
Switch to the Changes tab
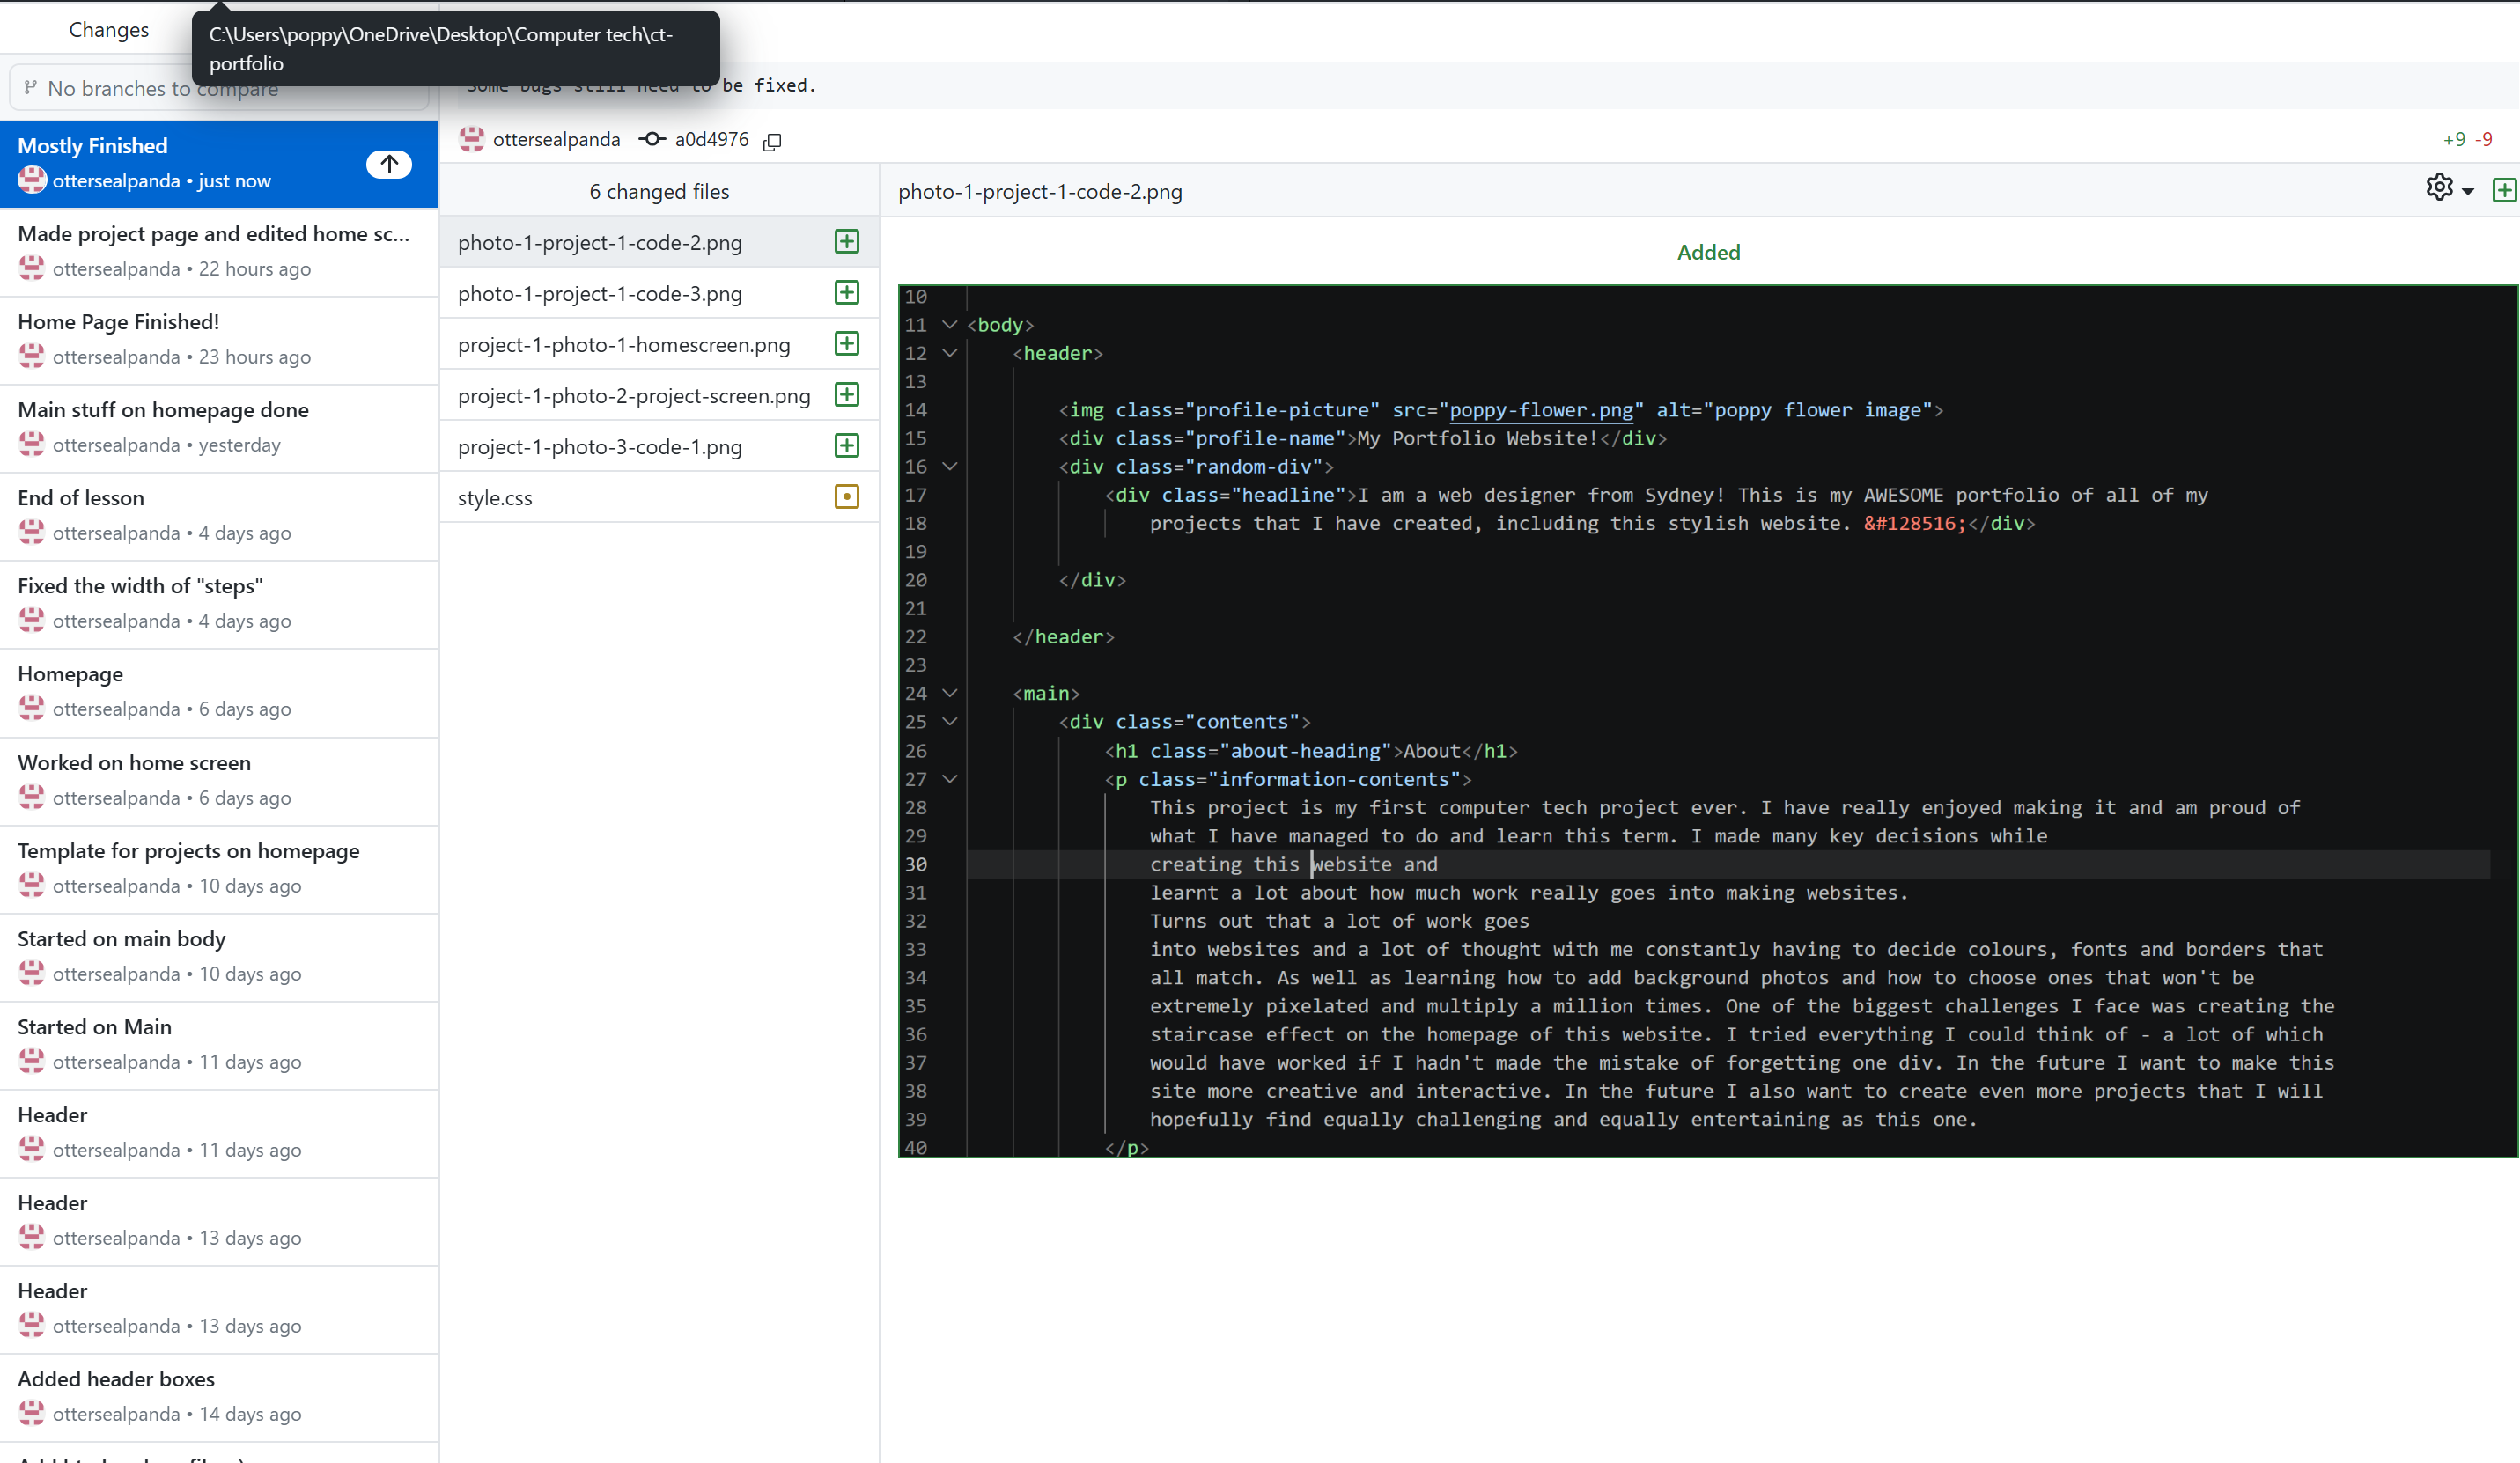click(x=108, y=30)
